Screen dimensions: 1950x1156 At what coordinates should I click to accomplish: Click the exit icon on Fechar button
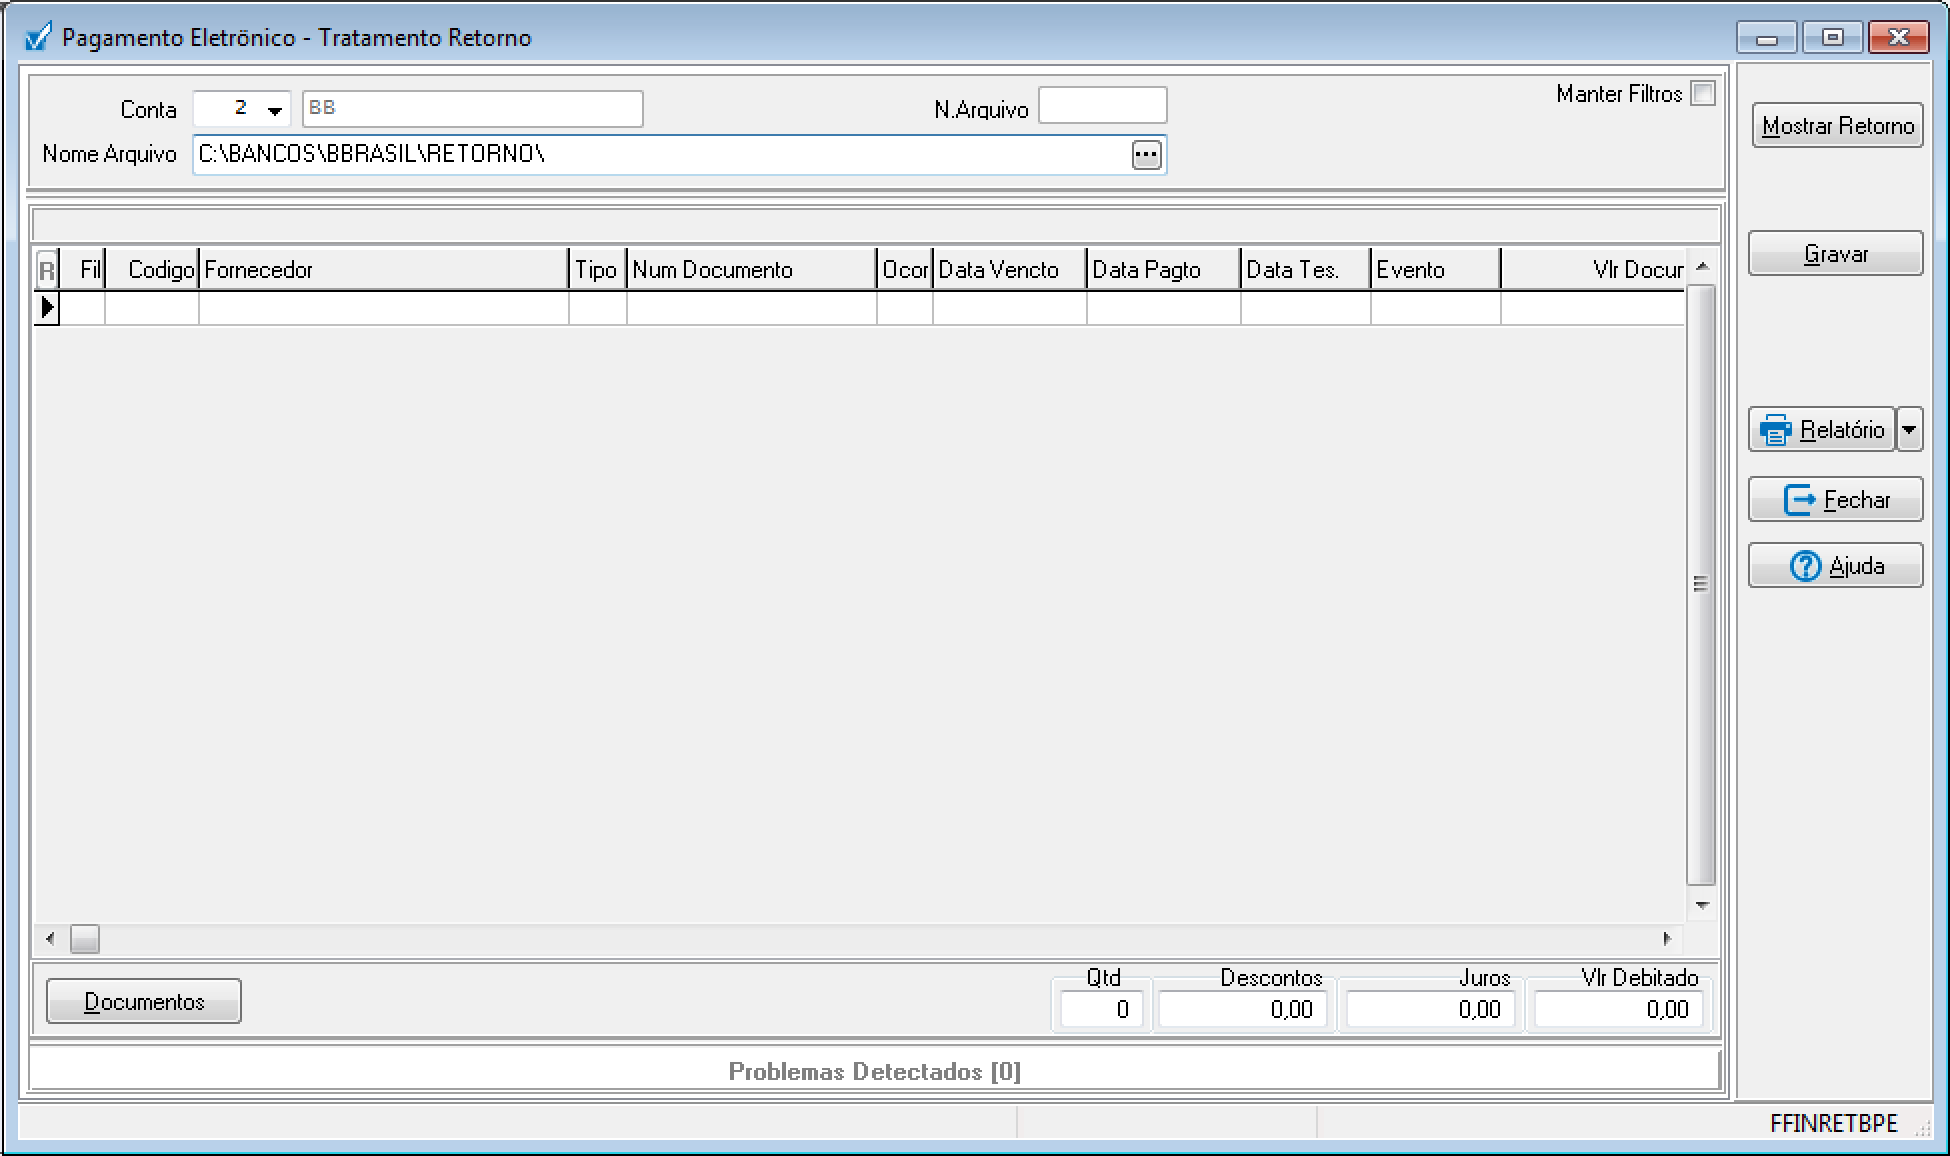click(1799, 500)
